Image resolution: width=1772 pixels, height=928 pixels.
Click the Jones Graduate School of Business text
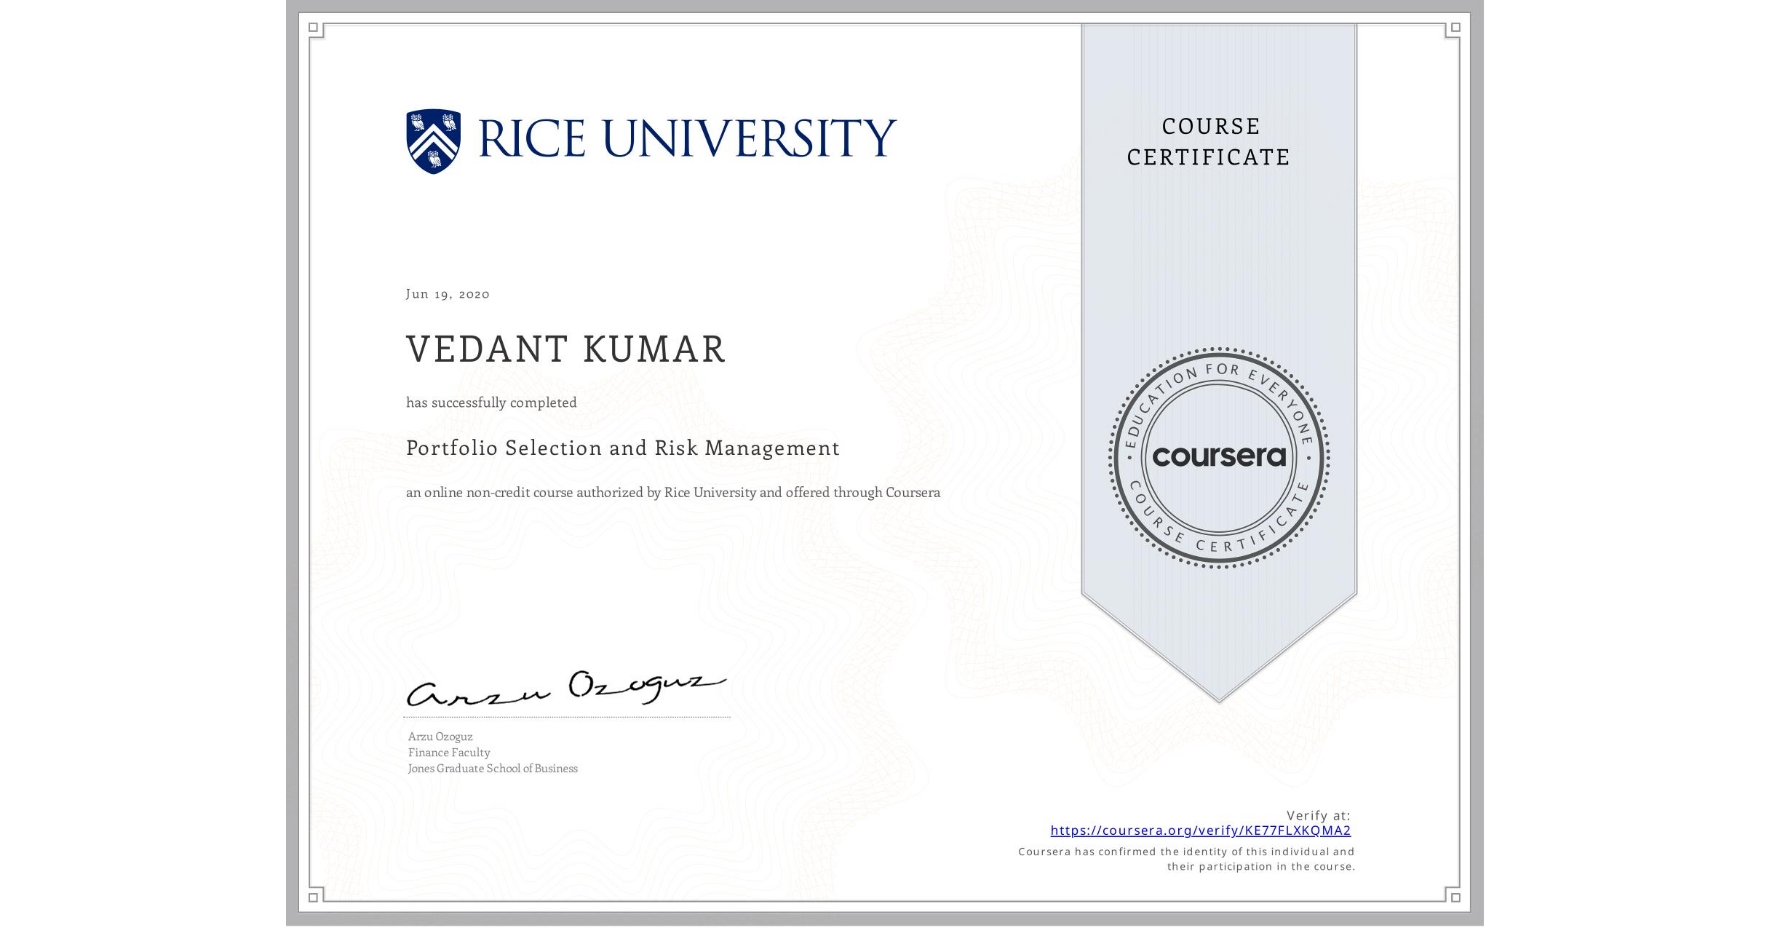click(491, 768)
